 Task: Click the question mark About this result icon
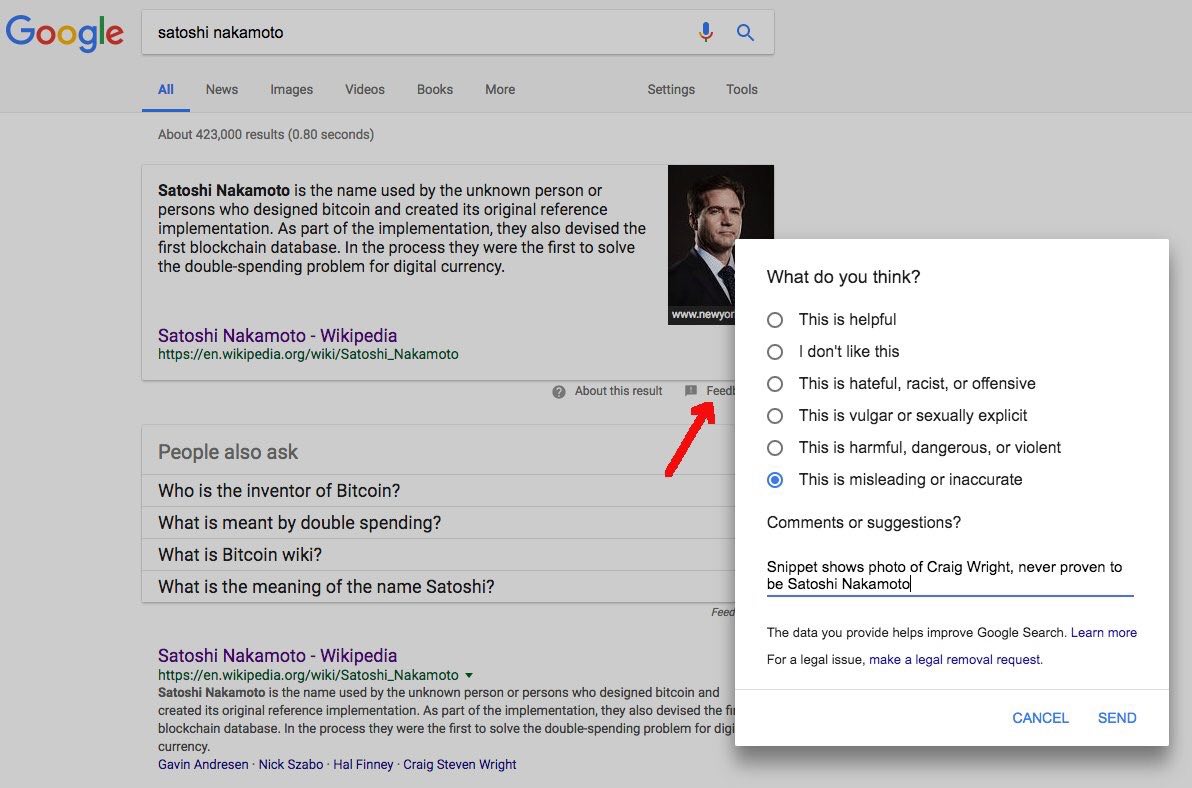559,391
